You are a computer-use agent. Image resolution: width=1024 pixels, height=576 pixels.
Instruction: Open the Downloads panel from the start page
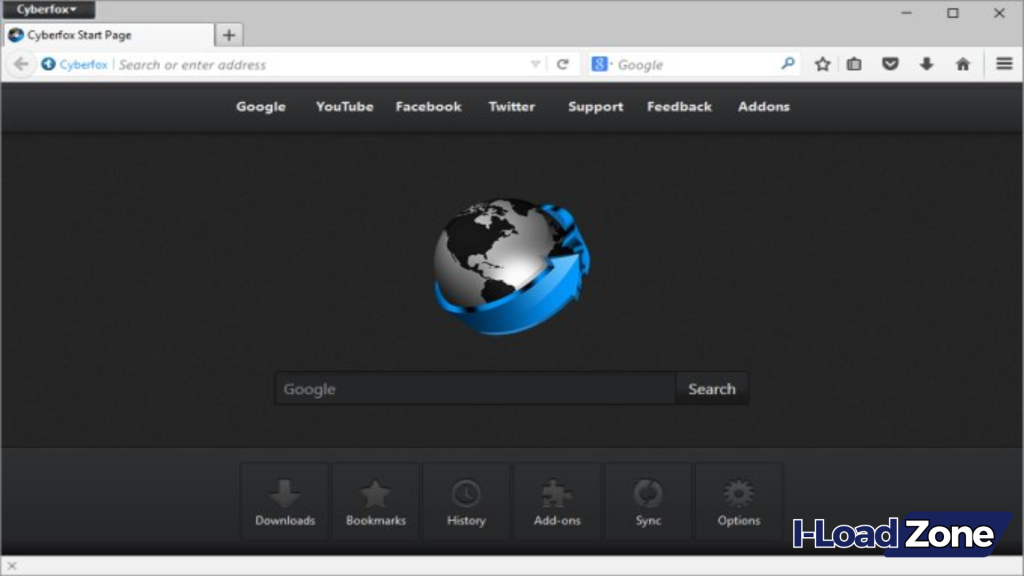click(285, 500)
